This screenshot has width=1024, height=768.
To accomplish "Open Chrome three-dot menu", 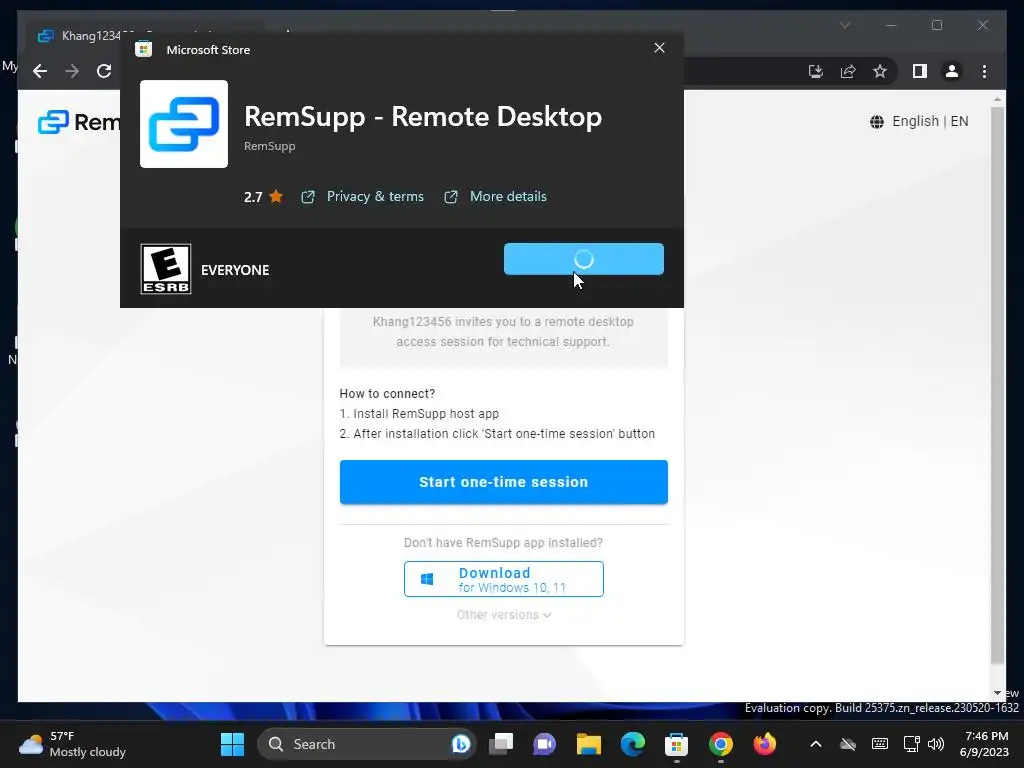I will click(984, 71).
